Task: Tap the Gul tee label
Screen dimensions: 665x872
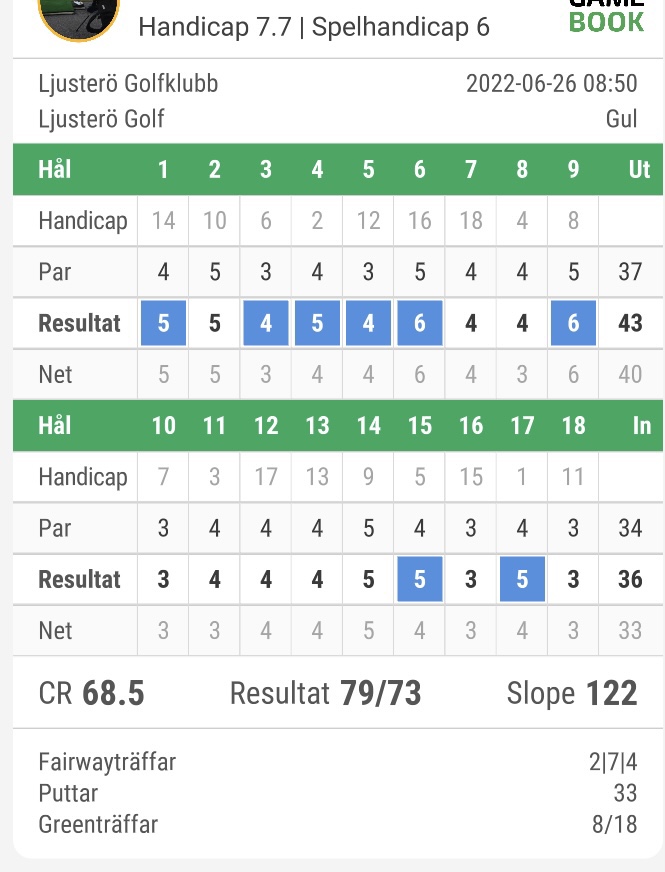Action: 622,118
